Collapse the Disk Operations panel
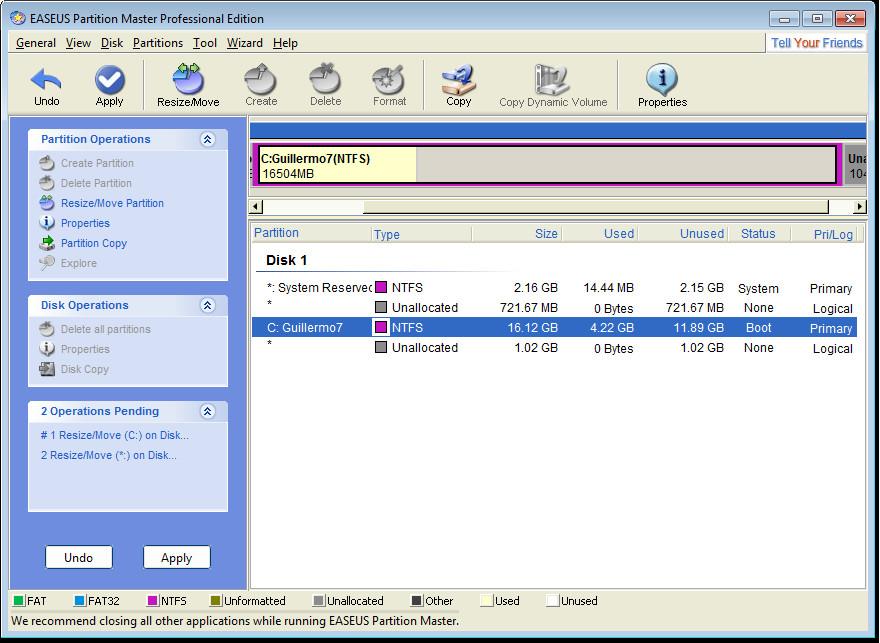 pyautogui.click(x=207, y=306)
